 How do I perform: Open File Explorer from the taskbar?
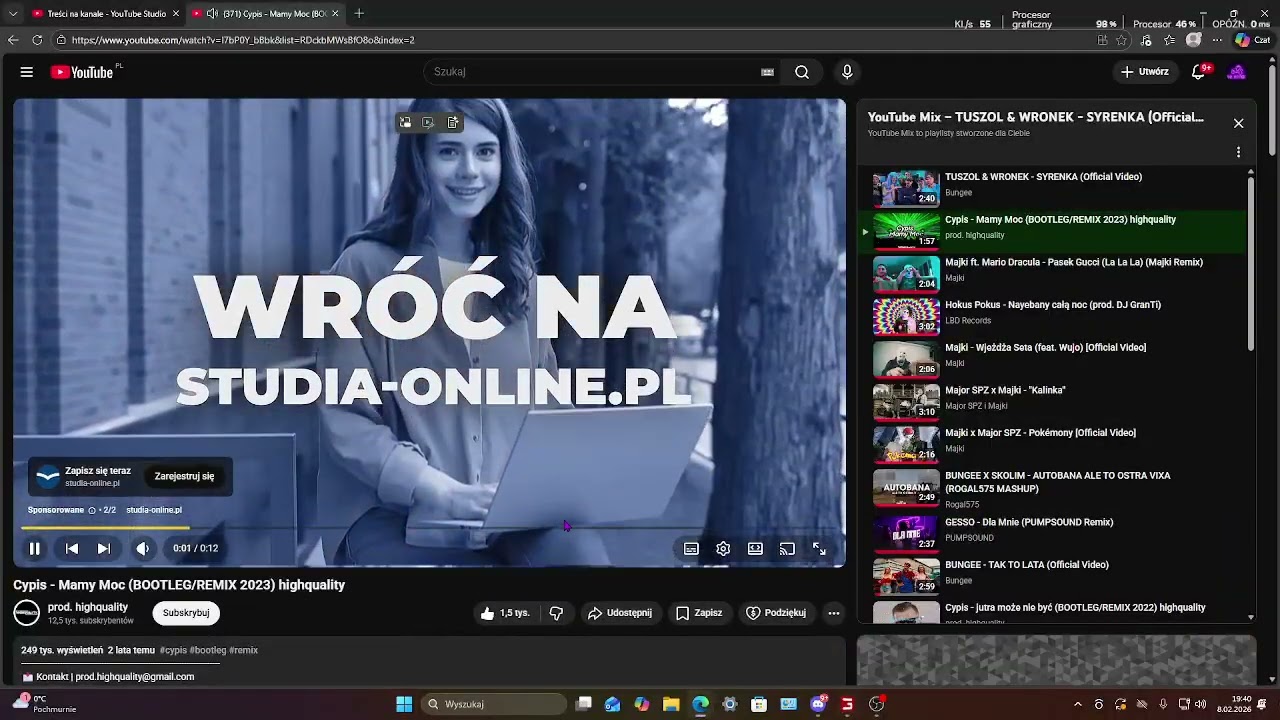point(671,704)
